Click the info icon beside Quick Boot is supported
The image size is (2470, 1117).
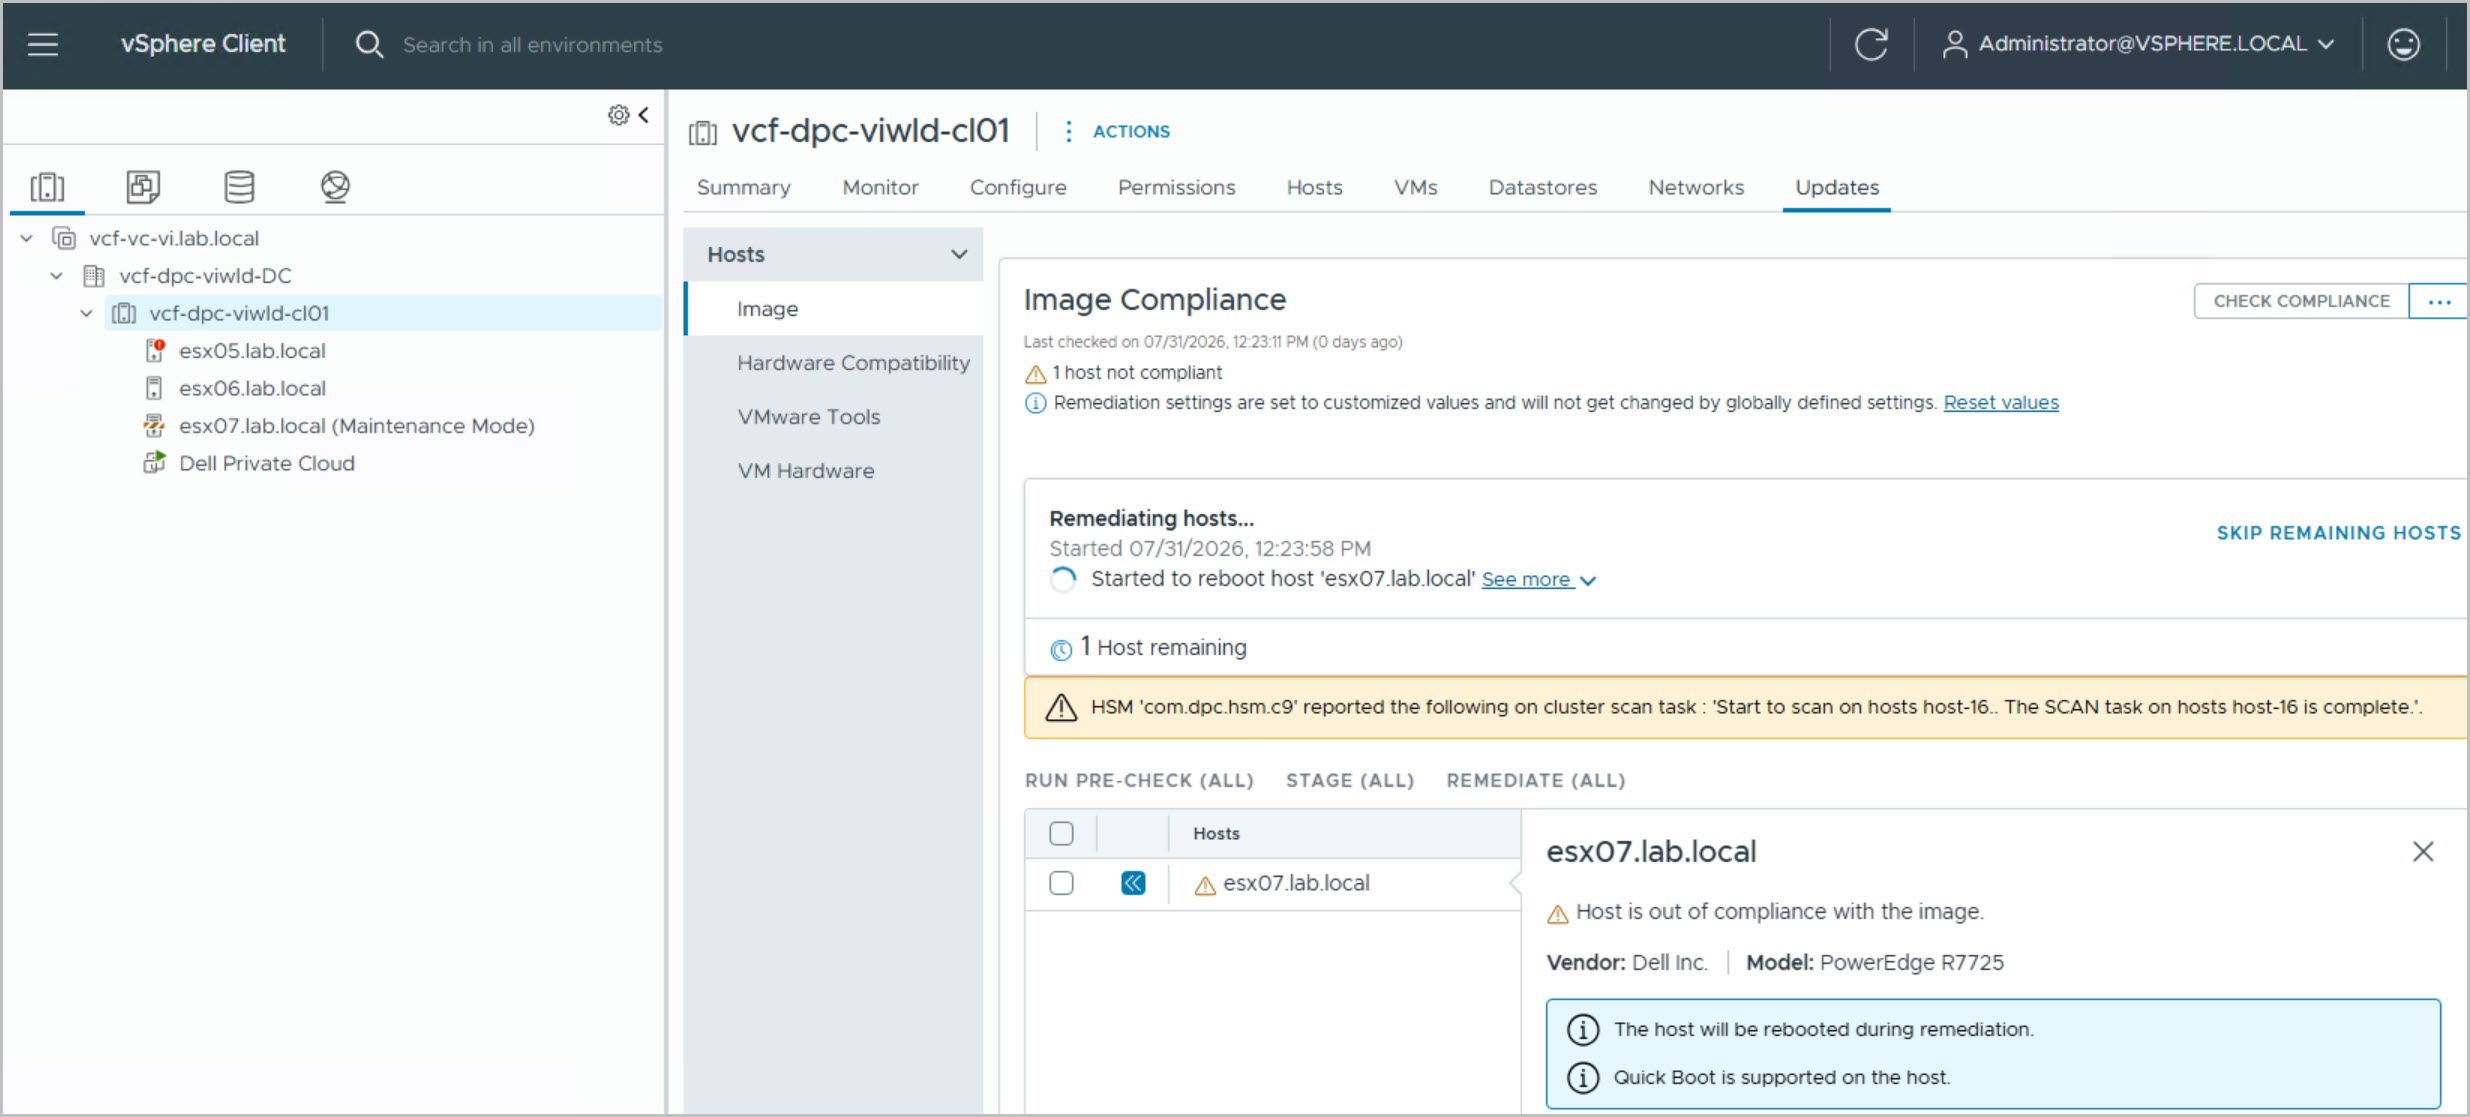point(1582,1077)
